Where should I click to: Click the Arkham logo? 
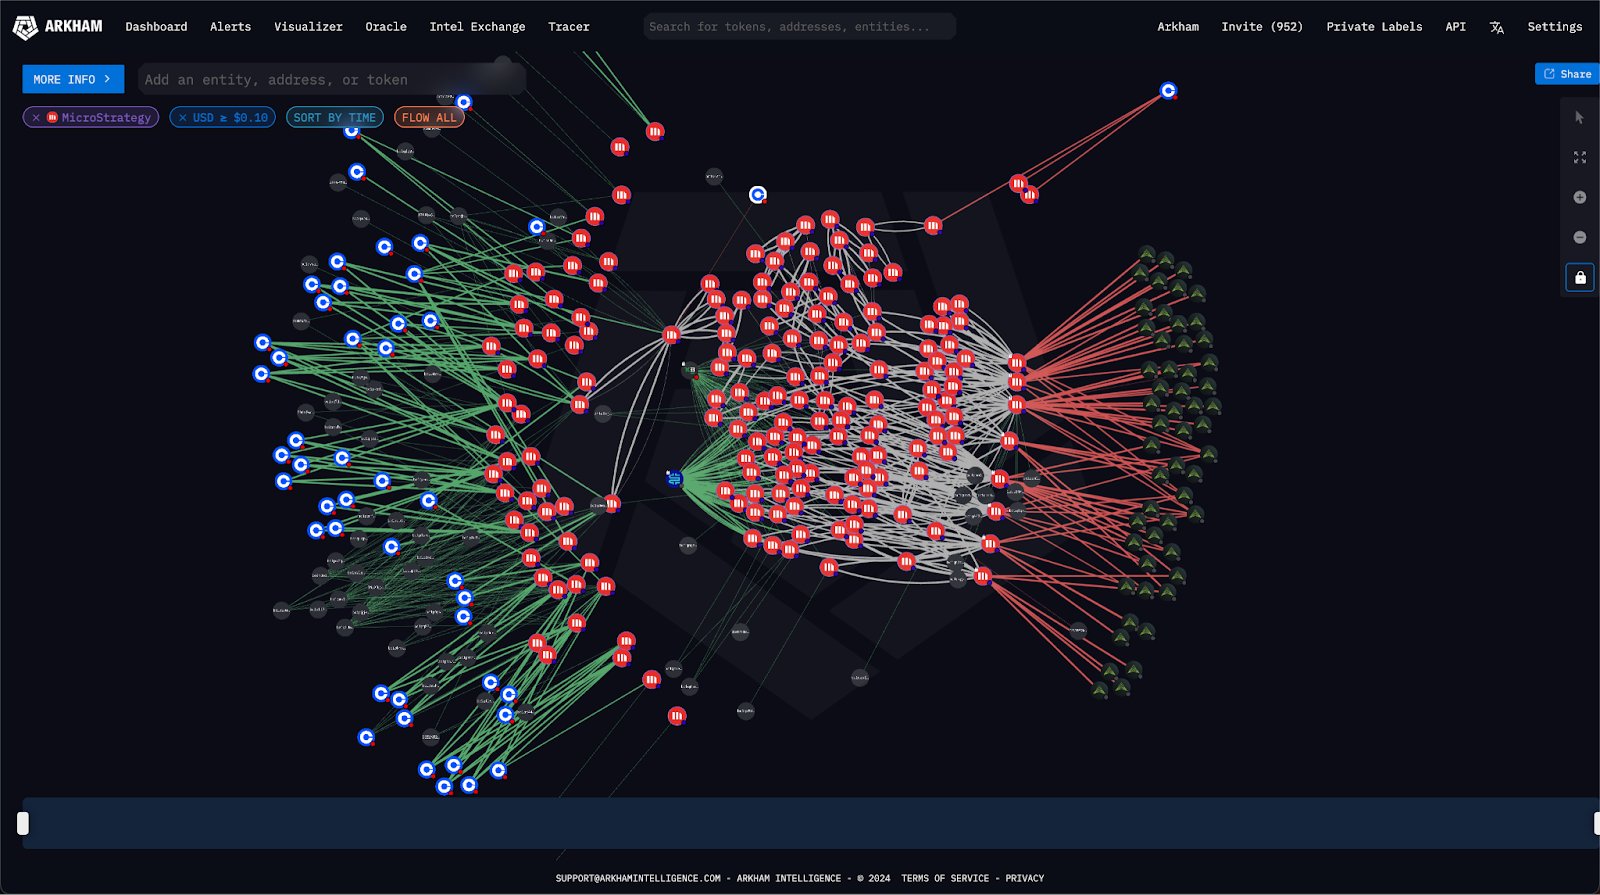pos(57,27)
